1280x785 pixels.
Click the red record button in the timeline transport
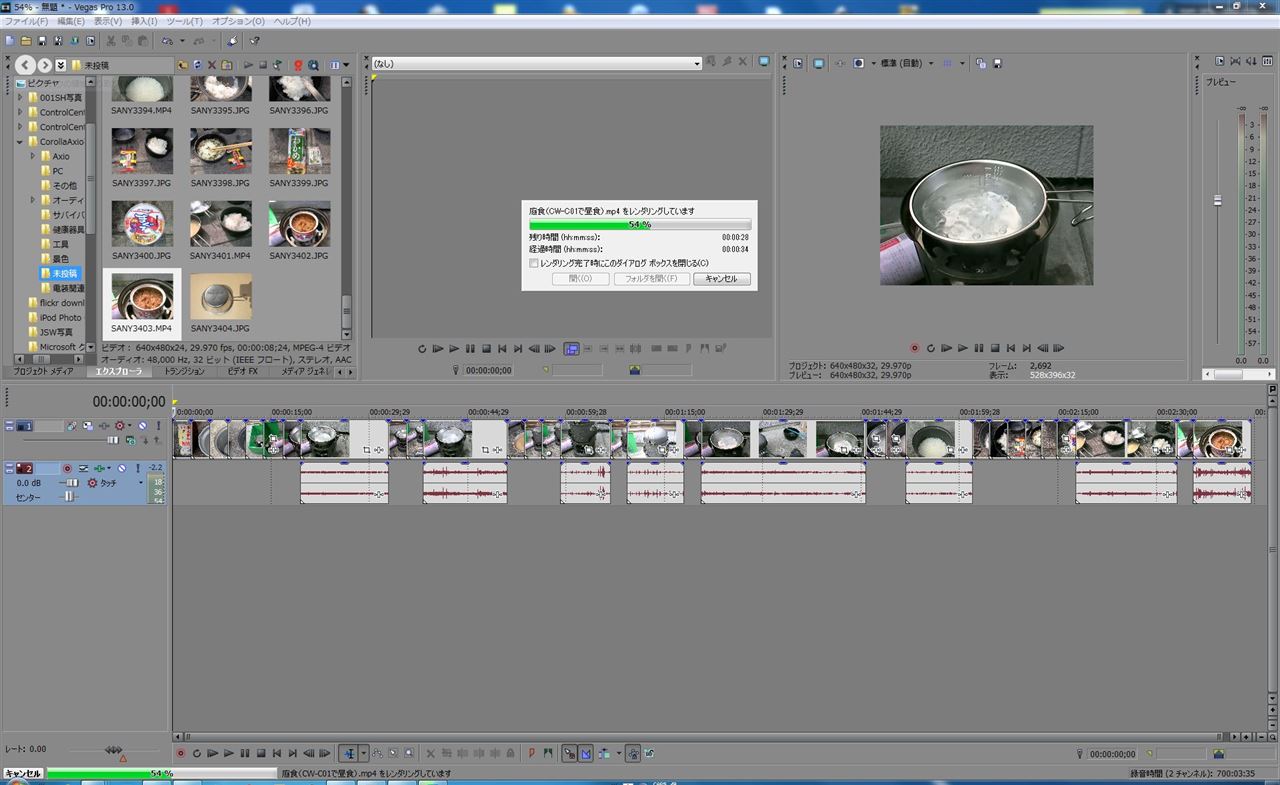click(x=180, y=752)
